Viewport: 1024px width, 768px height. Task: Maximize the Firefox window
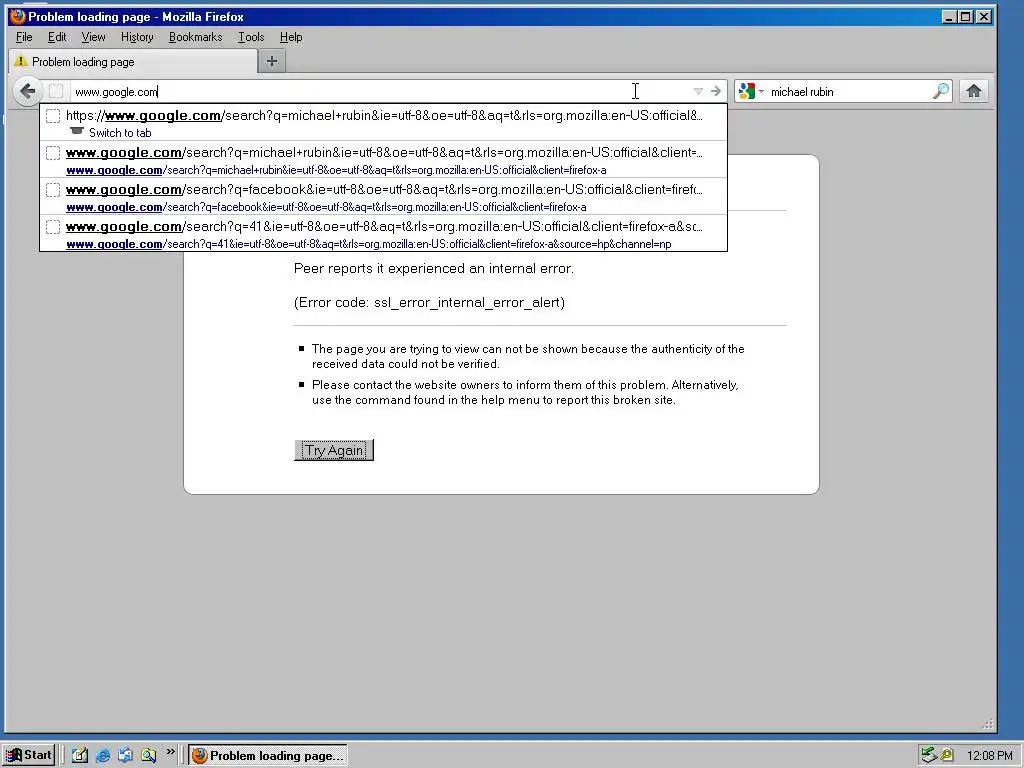coord(966,17)
